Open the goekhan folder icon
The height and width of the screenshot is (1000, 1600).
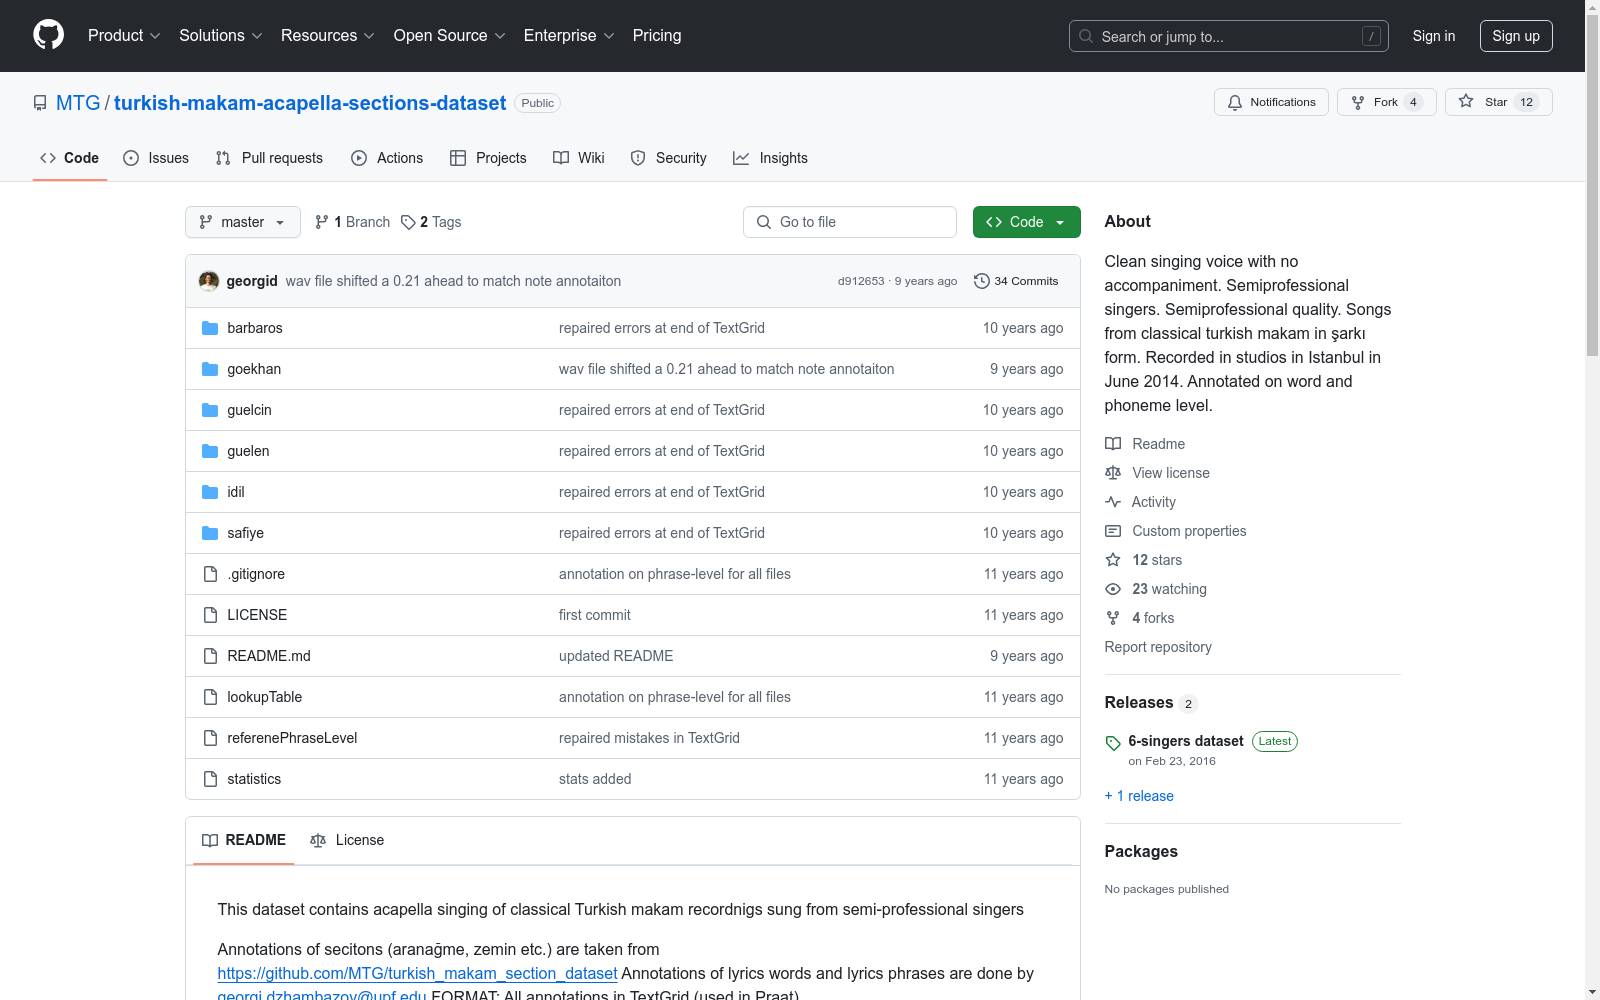coord(210,369)
